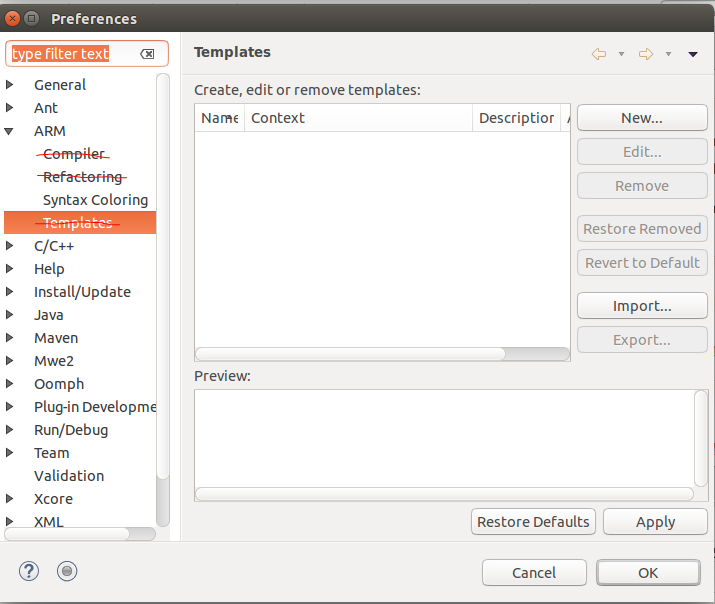Click the New... template button
Image resolution: width=715 pixels, height=604 pixels.
coord(642,118)
